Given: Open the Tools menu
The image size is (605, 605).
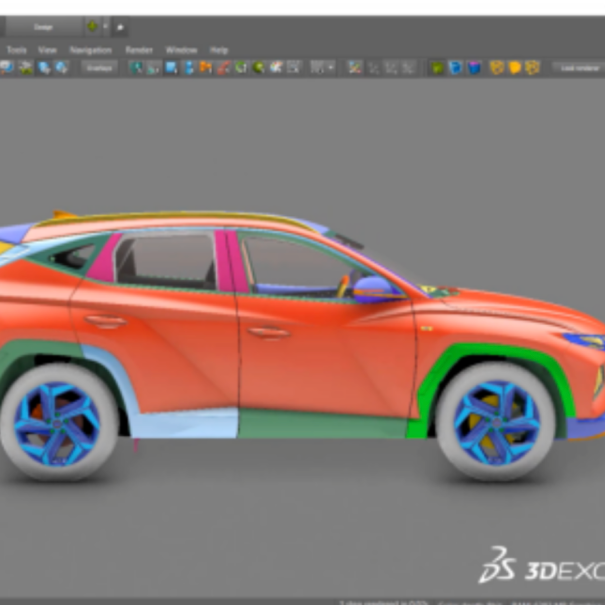Looking at the screenshot, I should tap(16, 50).
